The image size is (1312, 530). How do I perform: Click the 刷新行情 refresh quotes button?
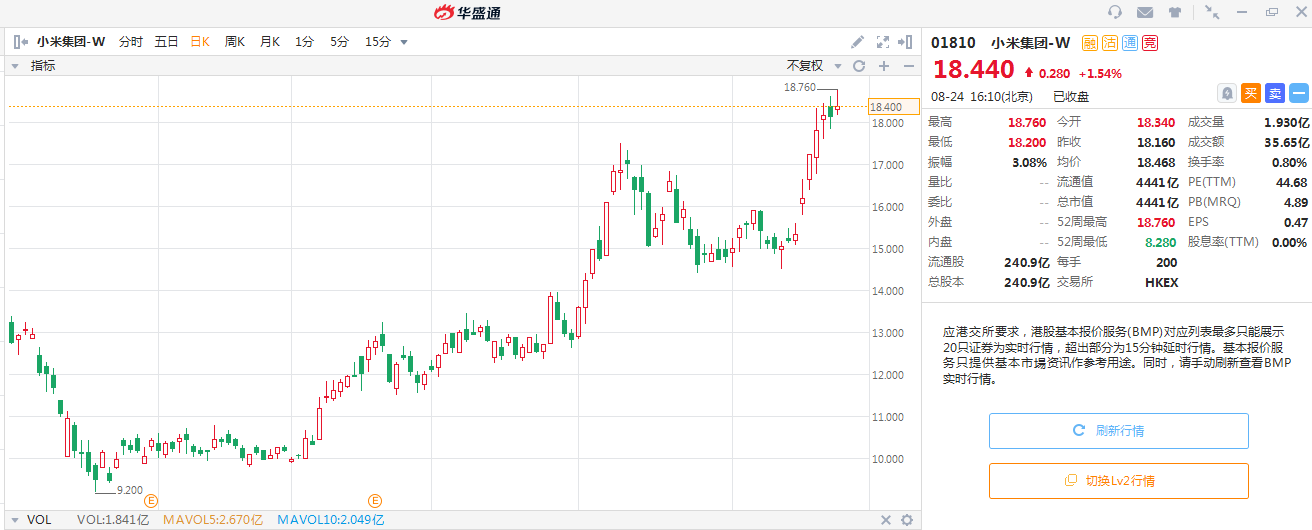pos(1118,431)
